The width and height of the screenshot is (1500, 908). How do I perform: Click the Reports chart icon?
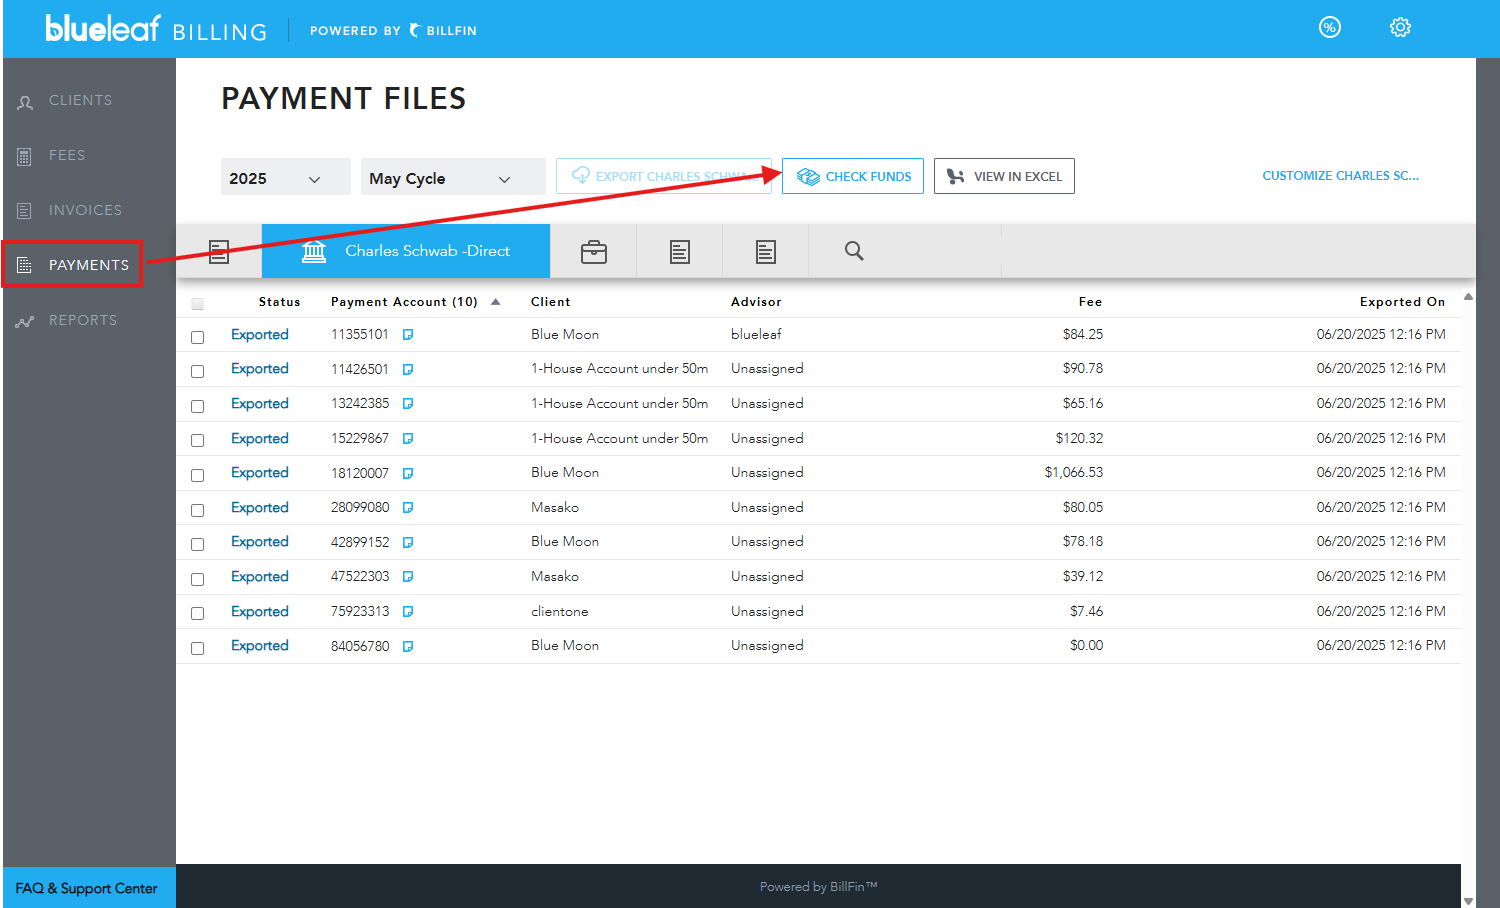pyautogui.click(x=25, y=322)
